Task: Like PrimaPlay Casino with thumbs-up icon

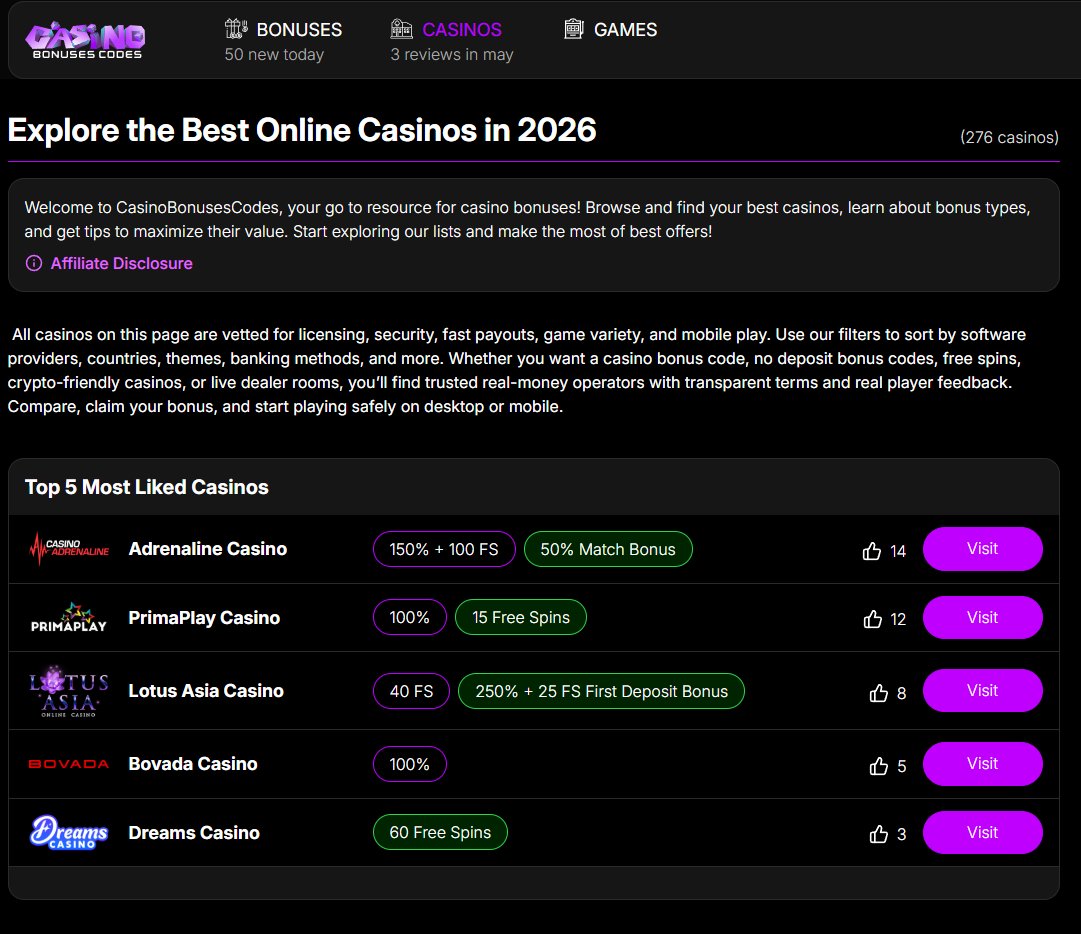Action: [x=872, y=619]
